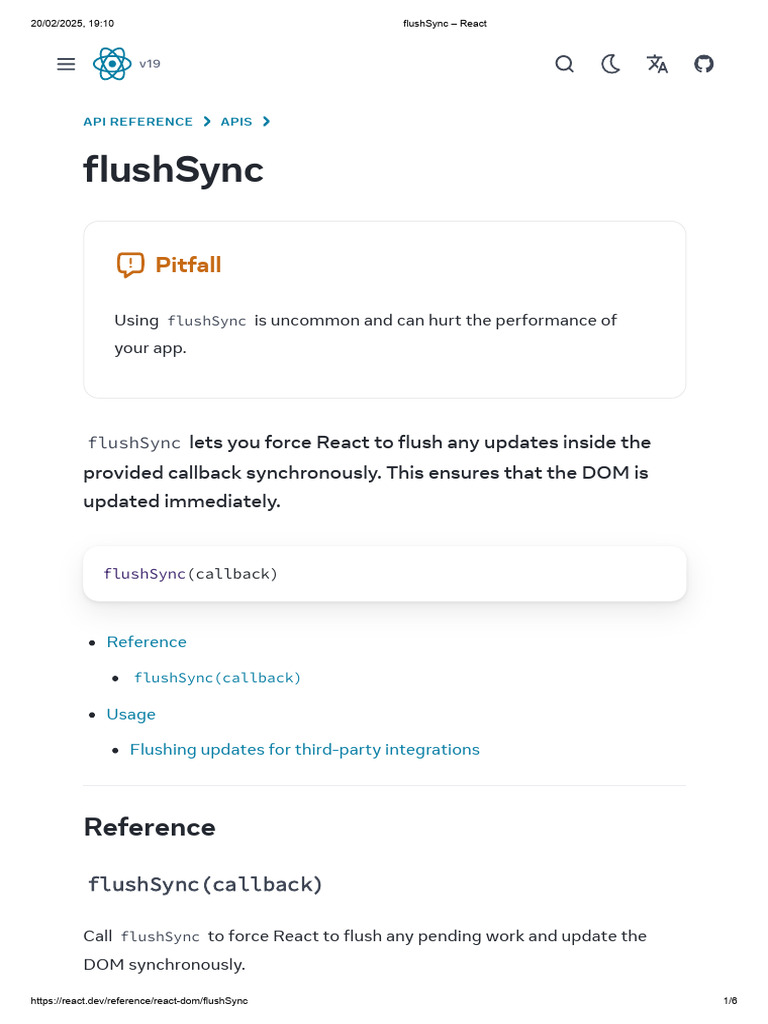Click chevron after APIS breadcrumb

coord(266,122)
